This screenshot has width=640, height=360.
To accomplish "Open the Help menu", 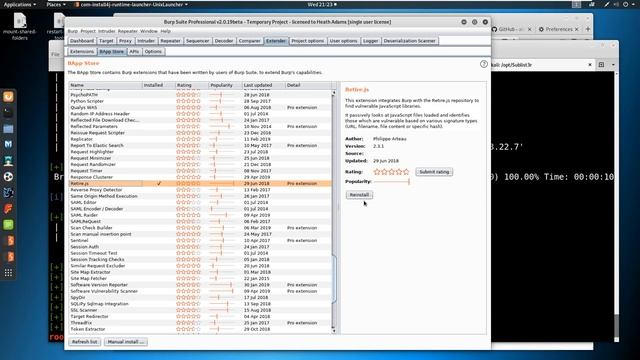I will [165, 31].
